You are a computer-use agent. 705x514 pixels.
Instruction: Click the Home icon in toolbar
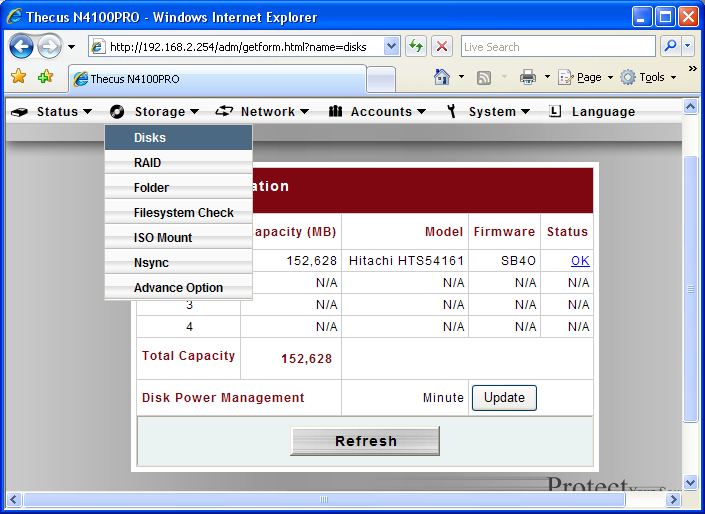pyautogui.click(x=442, y=77)
